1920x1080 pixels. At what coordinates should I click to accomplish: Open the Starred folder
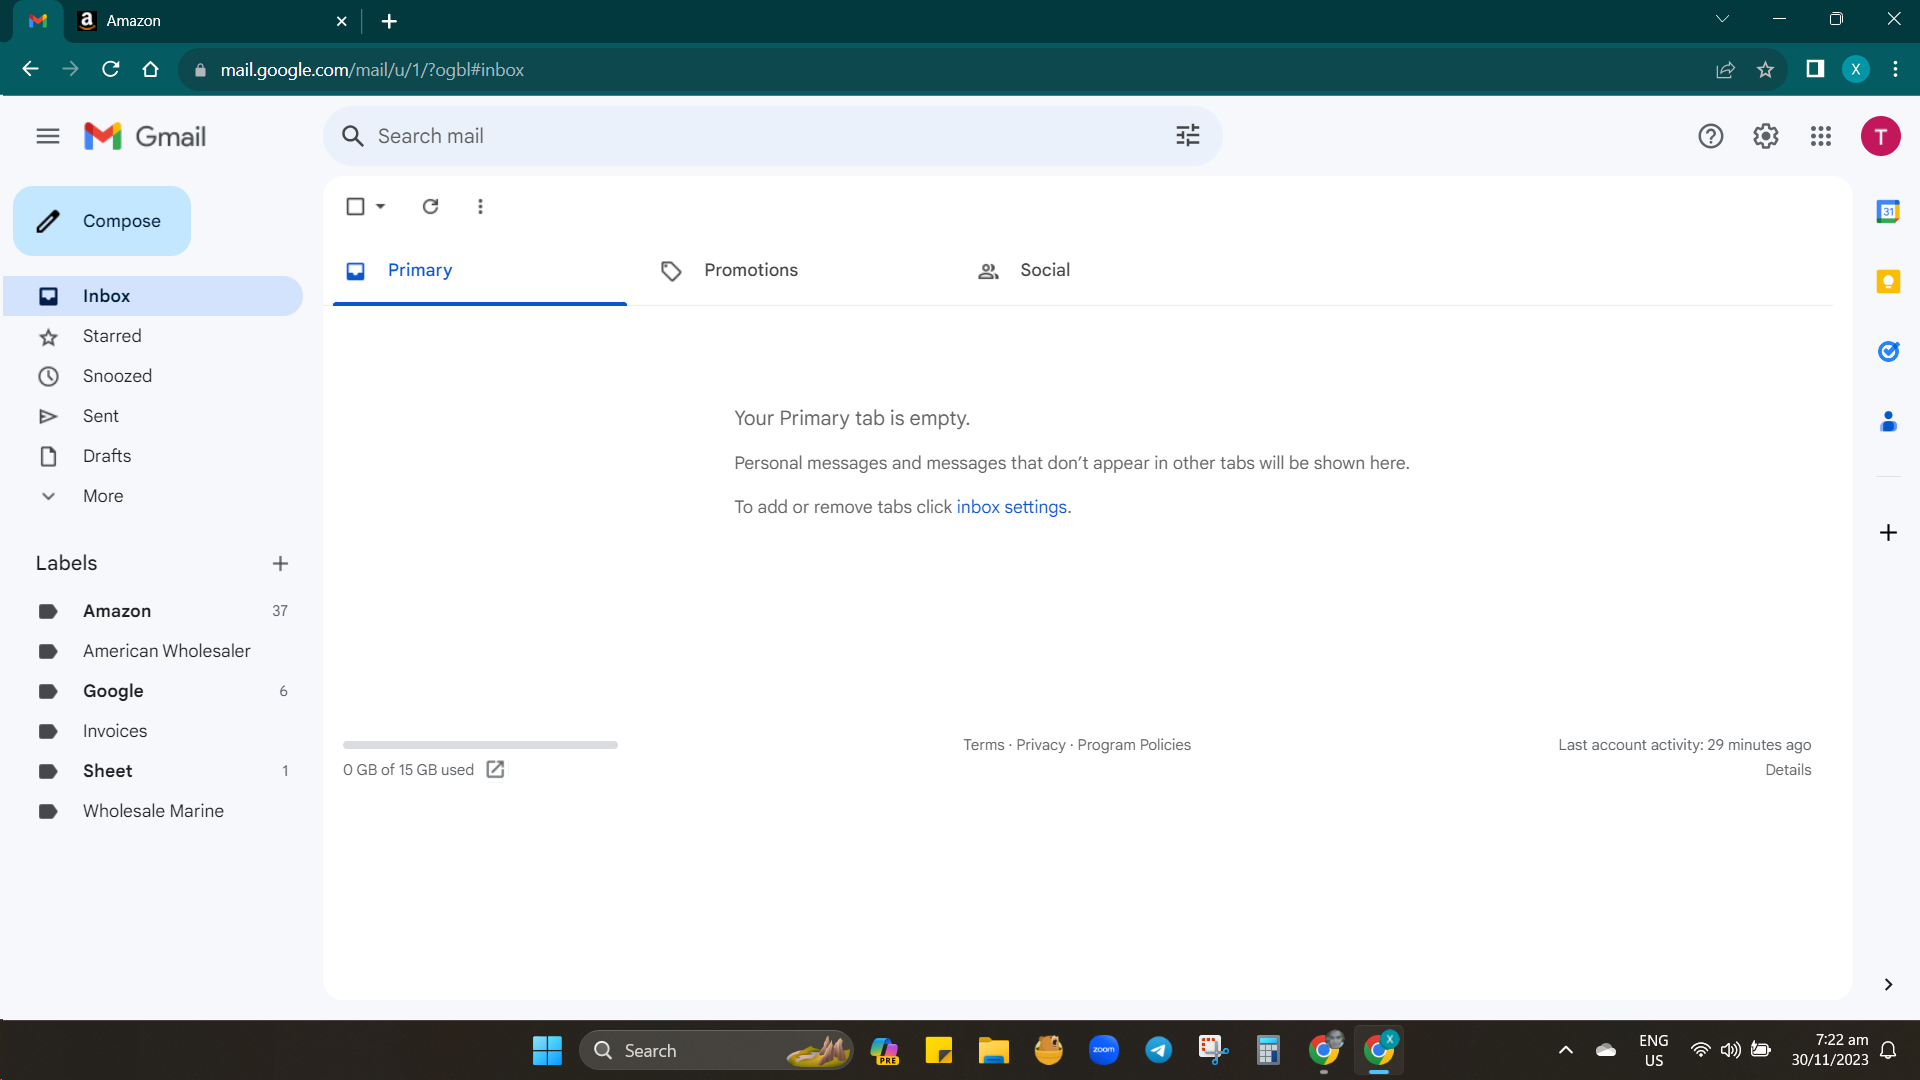tap(153, 336)
